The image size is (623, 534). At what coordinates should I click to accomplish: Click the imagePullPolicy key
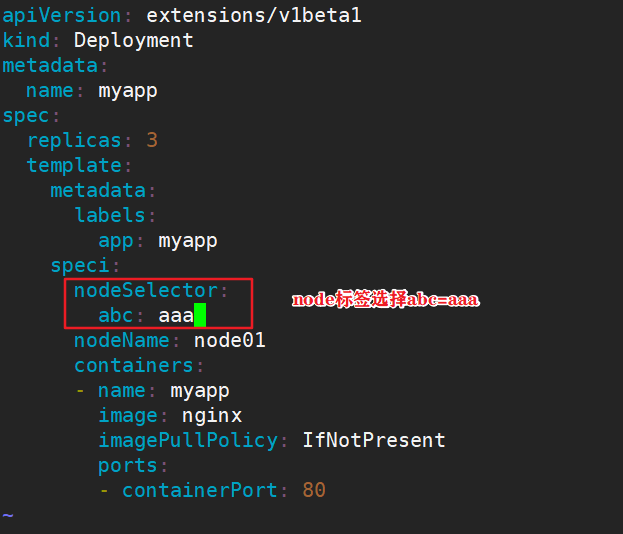pos(188,441)
